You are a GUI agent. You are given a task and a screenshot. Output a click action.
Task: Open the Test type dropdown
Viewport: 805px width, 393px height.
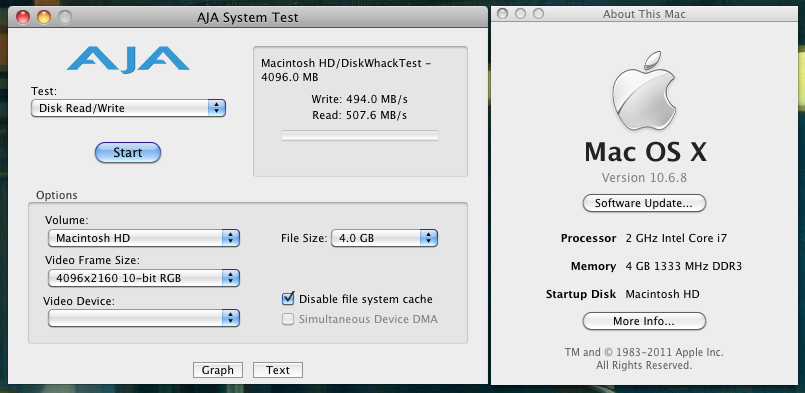[128, 108]
